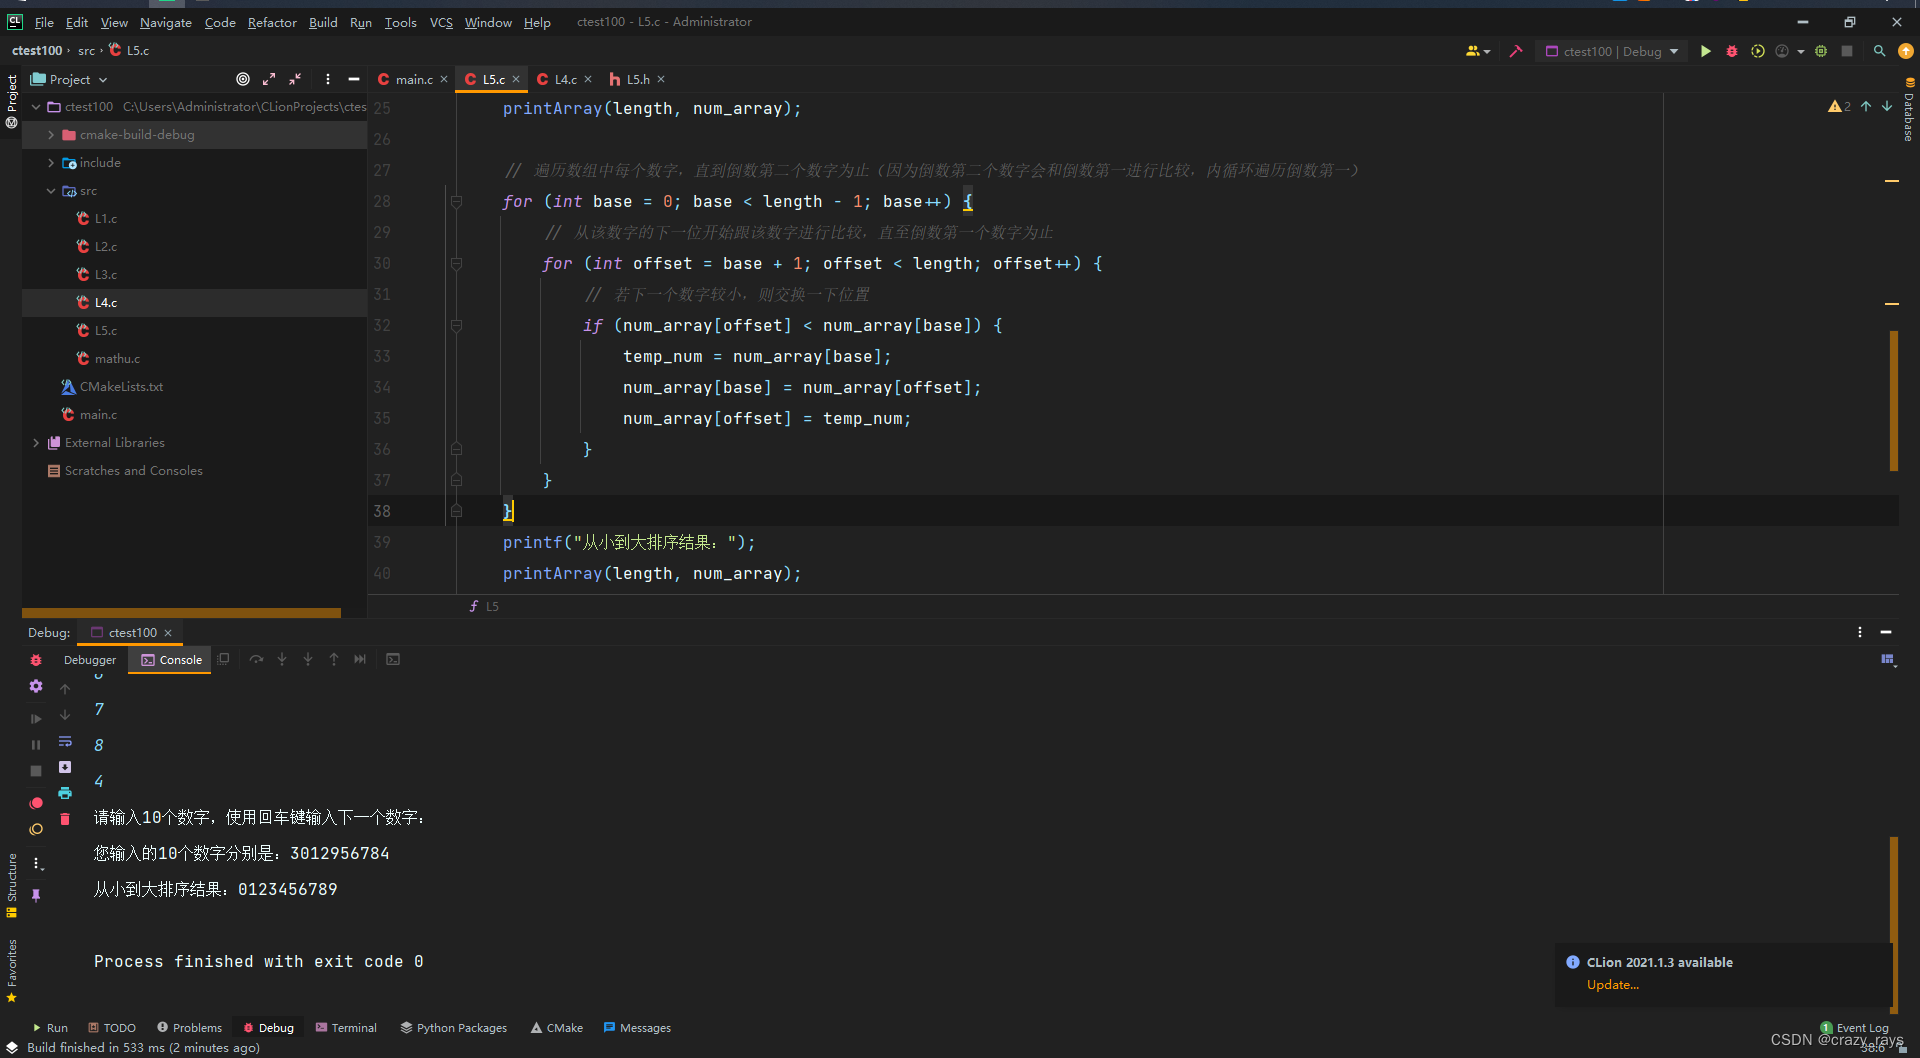Open profiler dropdown arrow in toolbar
This screenshot has height=1058, width=1920.
(x=1801, y=51)
